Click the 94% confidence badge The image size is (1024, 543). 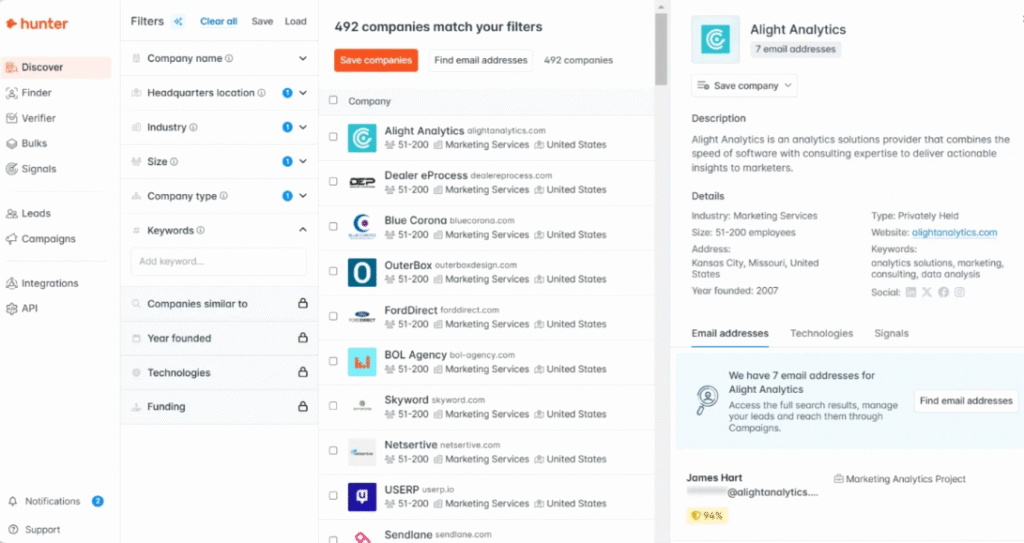[x=707, y=516]
